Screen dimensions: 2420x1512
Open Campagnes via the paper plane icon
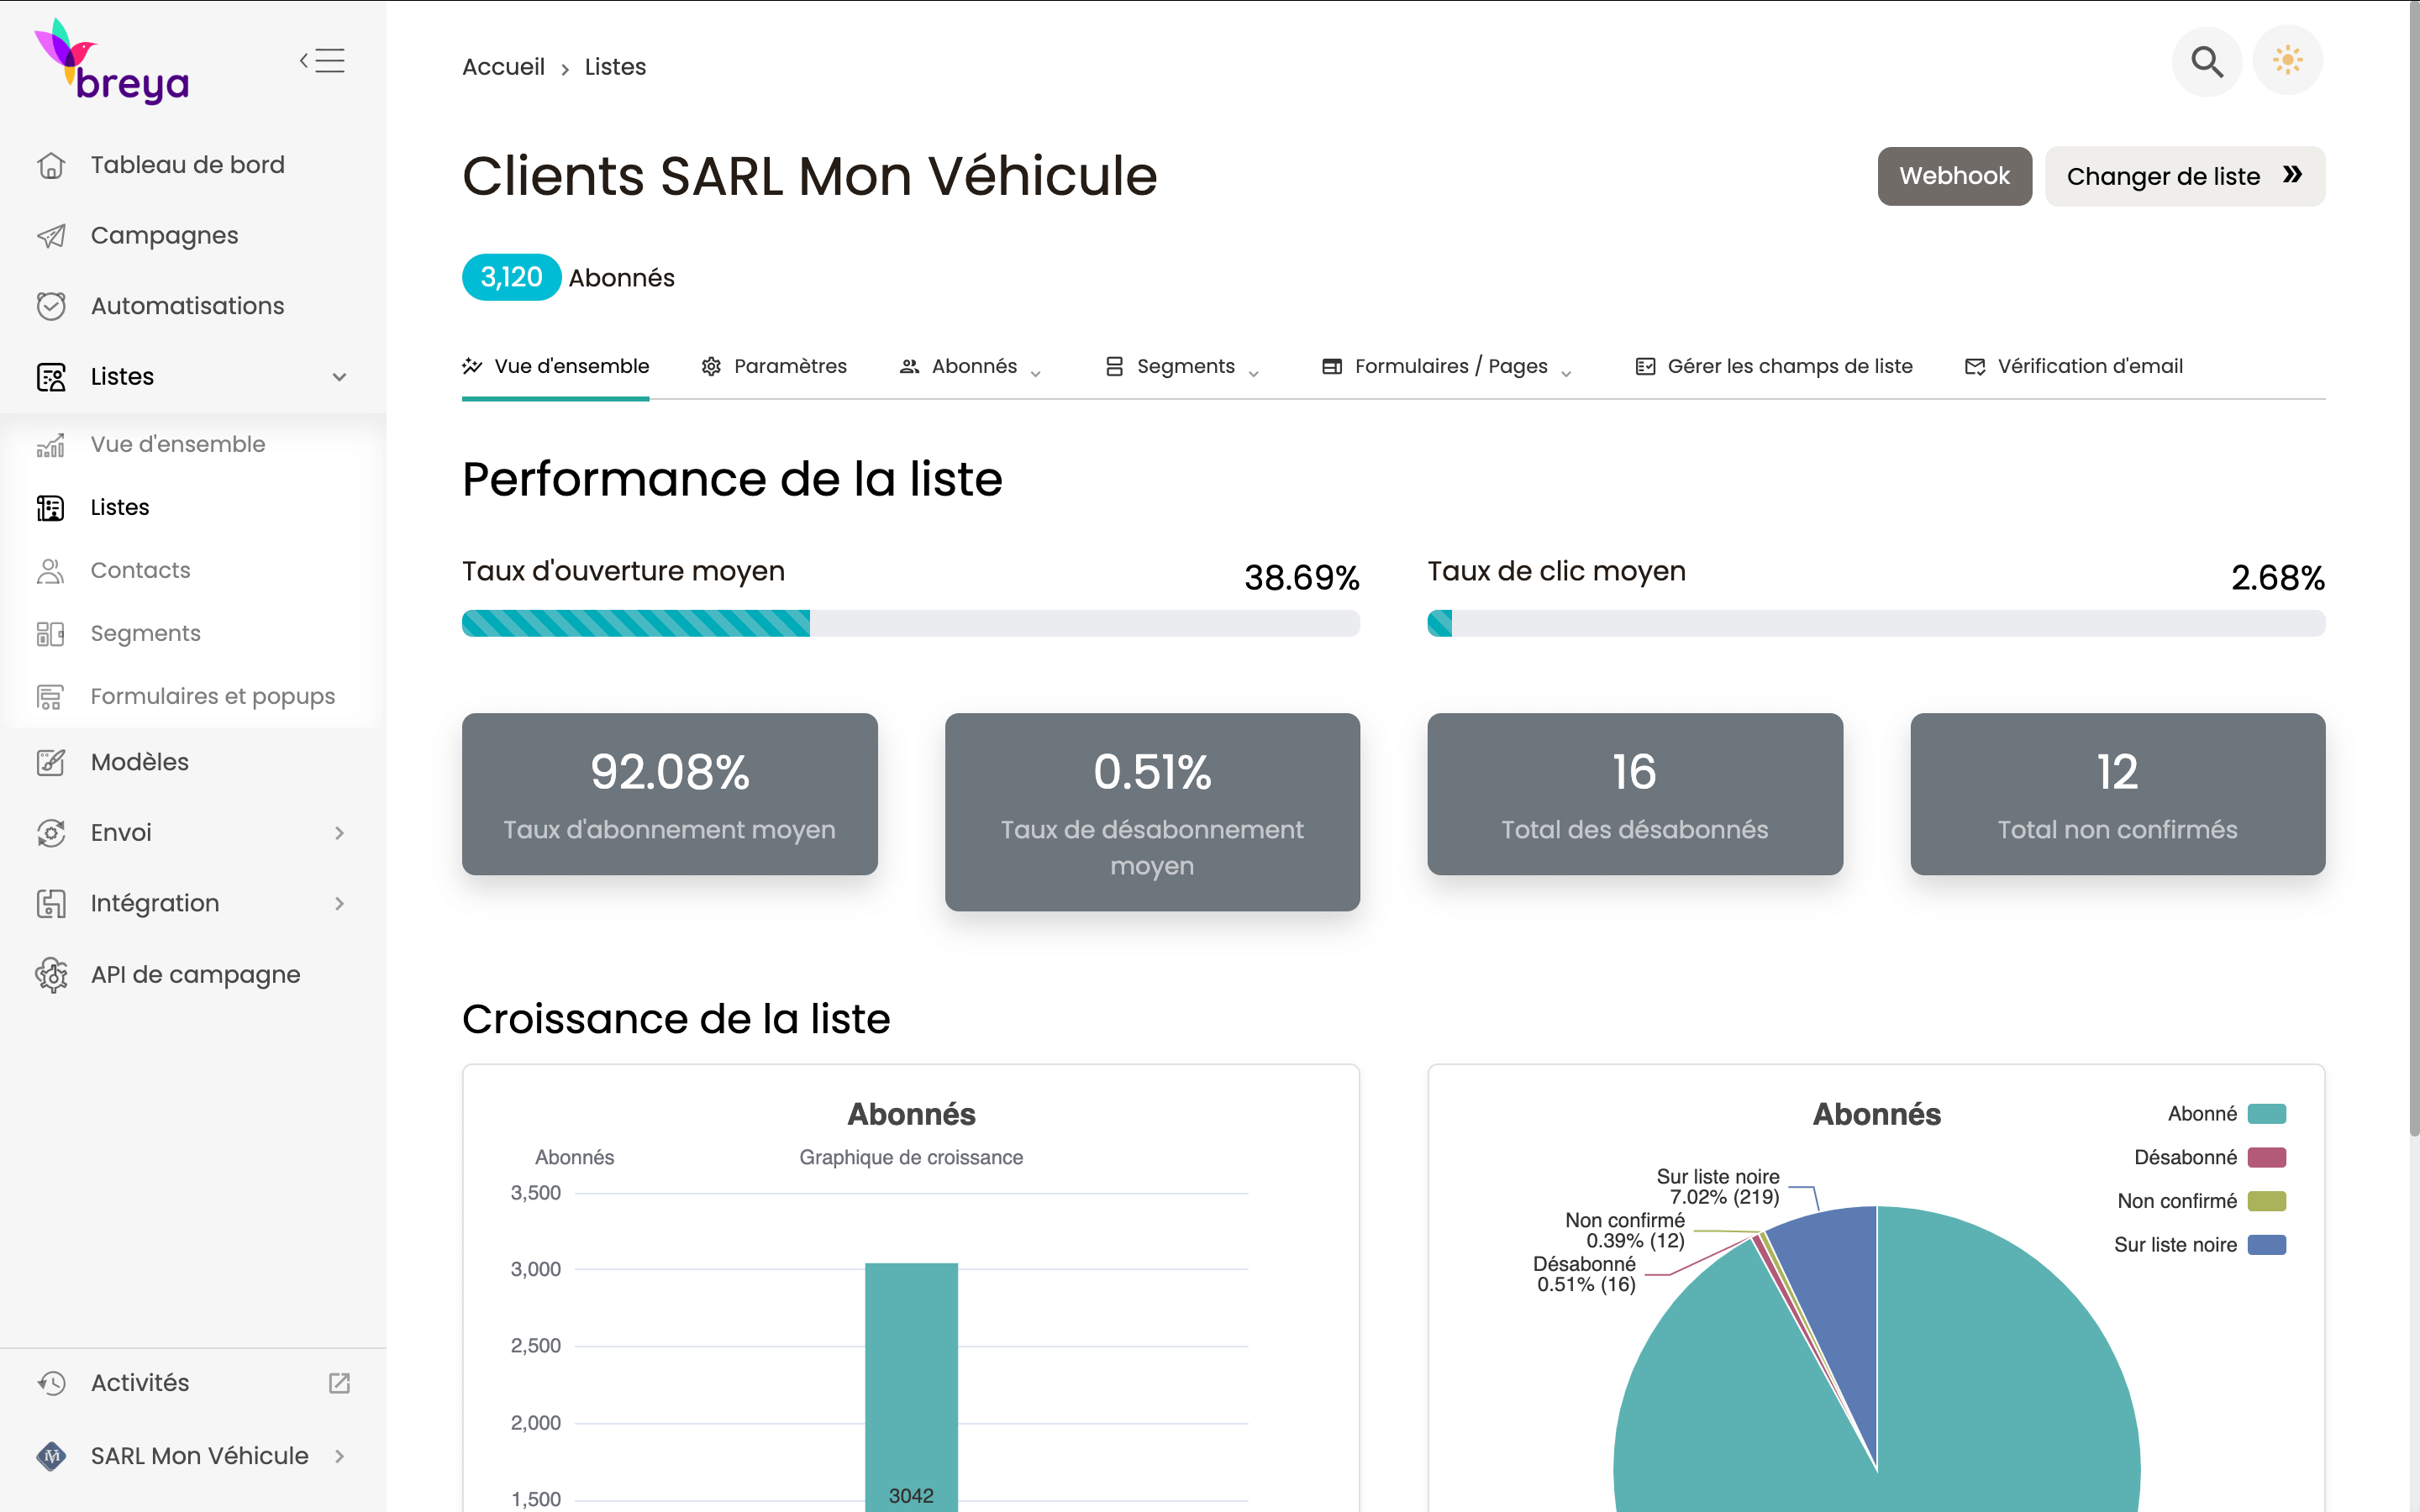click(x=51, y=236)
